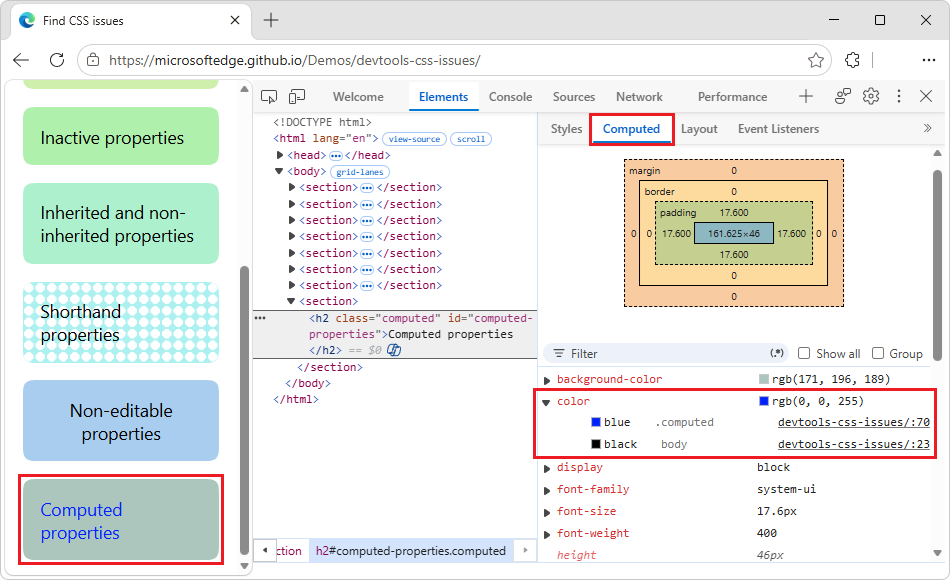This screenshot has width=950, height=580.
Task: Click the Shorthand properties card
Action: 121,322
